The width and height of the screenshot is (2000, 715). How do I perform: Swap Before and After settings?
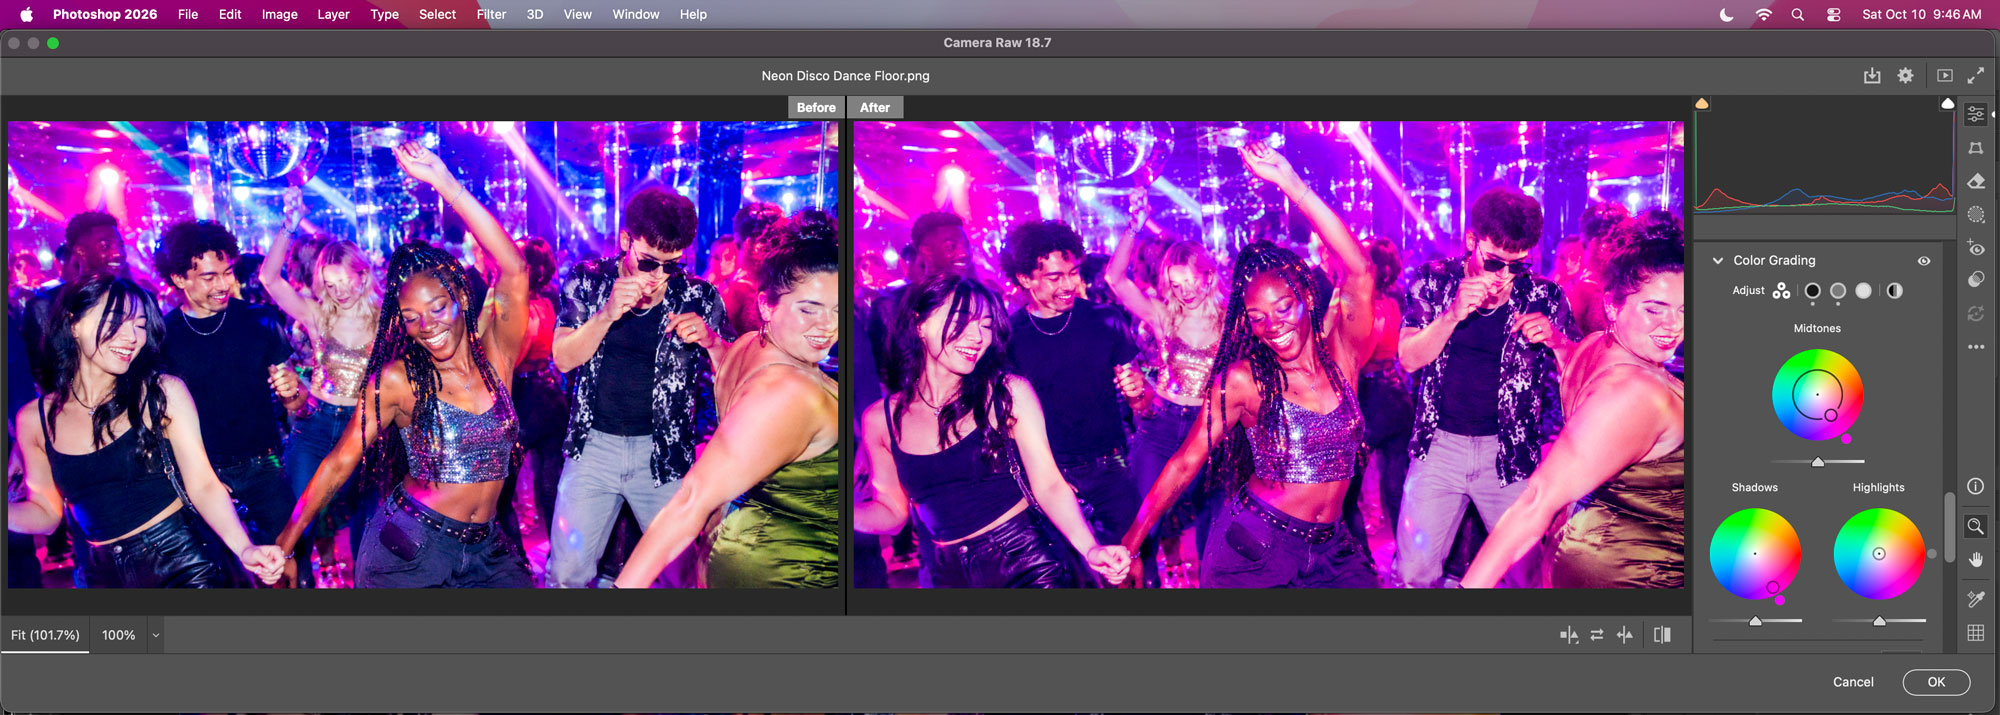click(1597, 635)
